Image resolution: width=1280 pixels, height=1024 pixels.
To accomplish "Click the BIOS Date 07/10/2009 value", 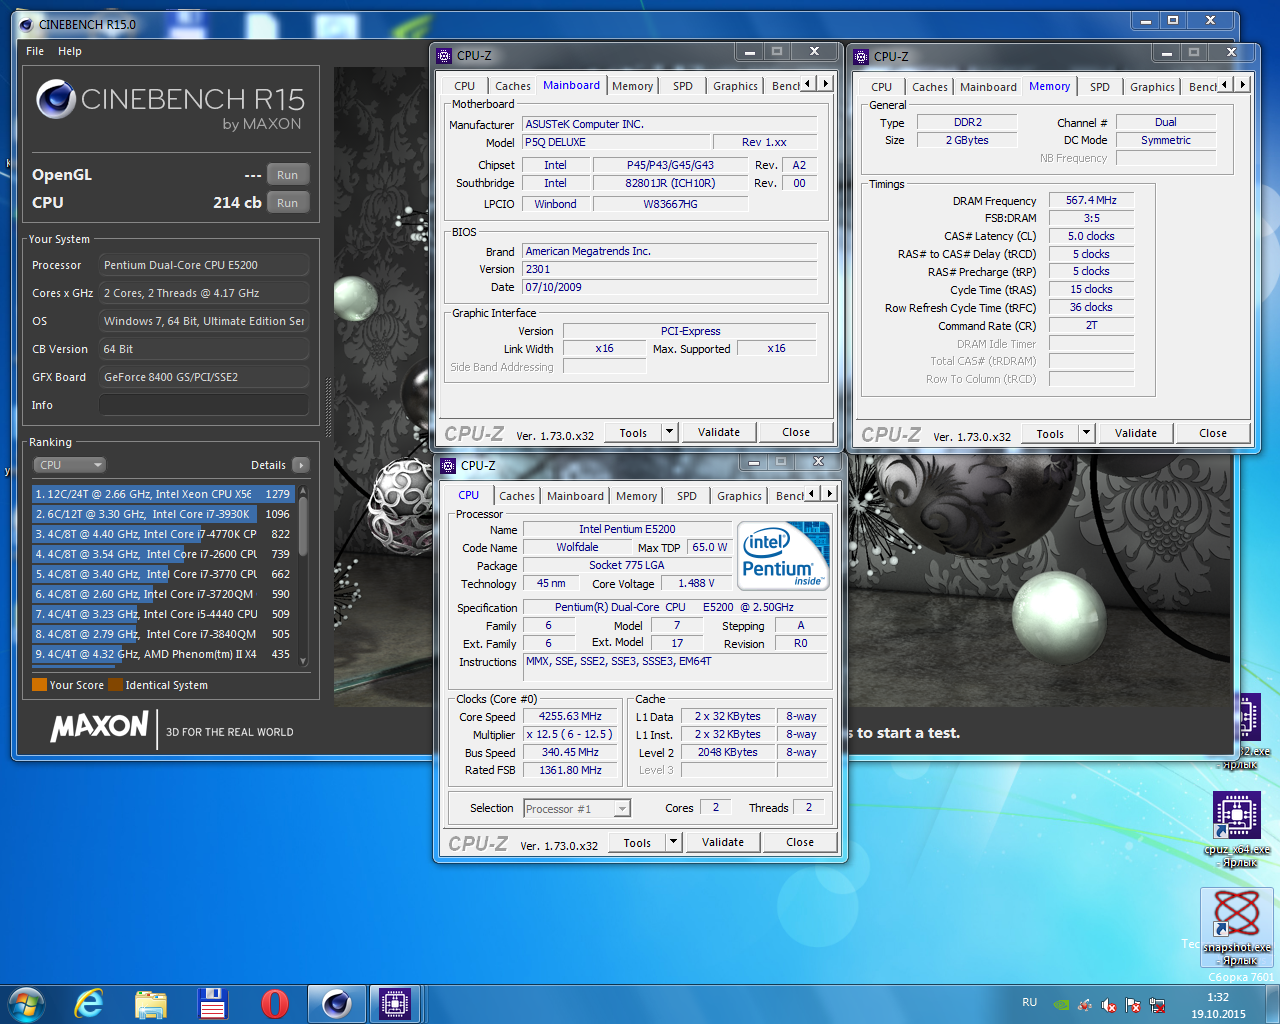I will [x=669, y=287].
